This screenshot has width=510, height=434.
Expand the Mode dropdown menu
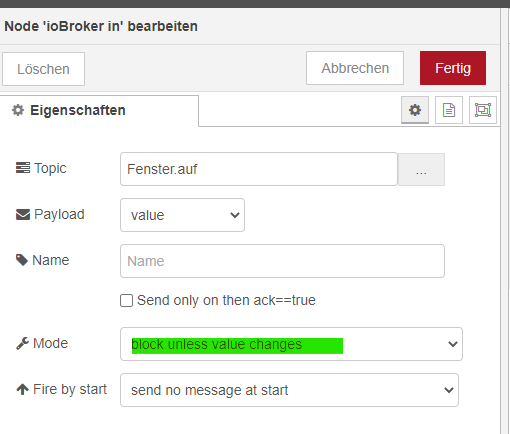click(291, 344)
